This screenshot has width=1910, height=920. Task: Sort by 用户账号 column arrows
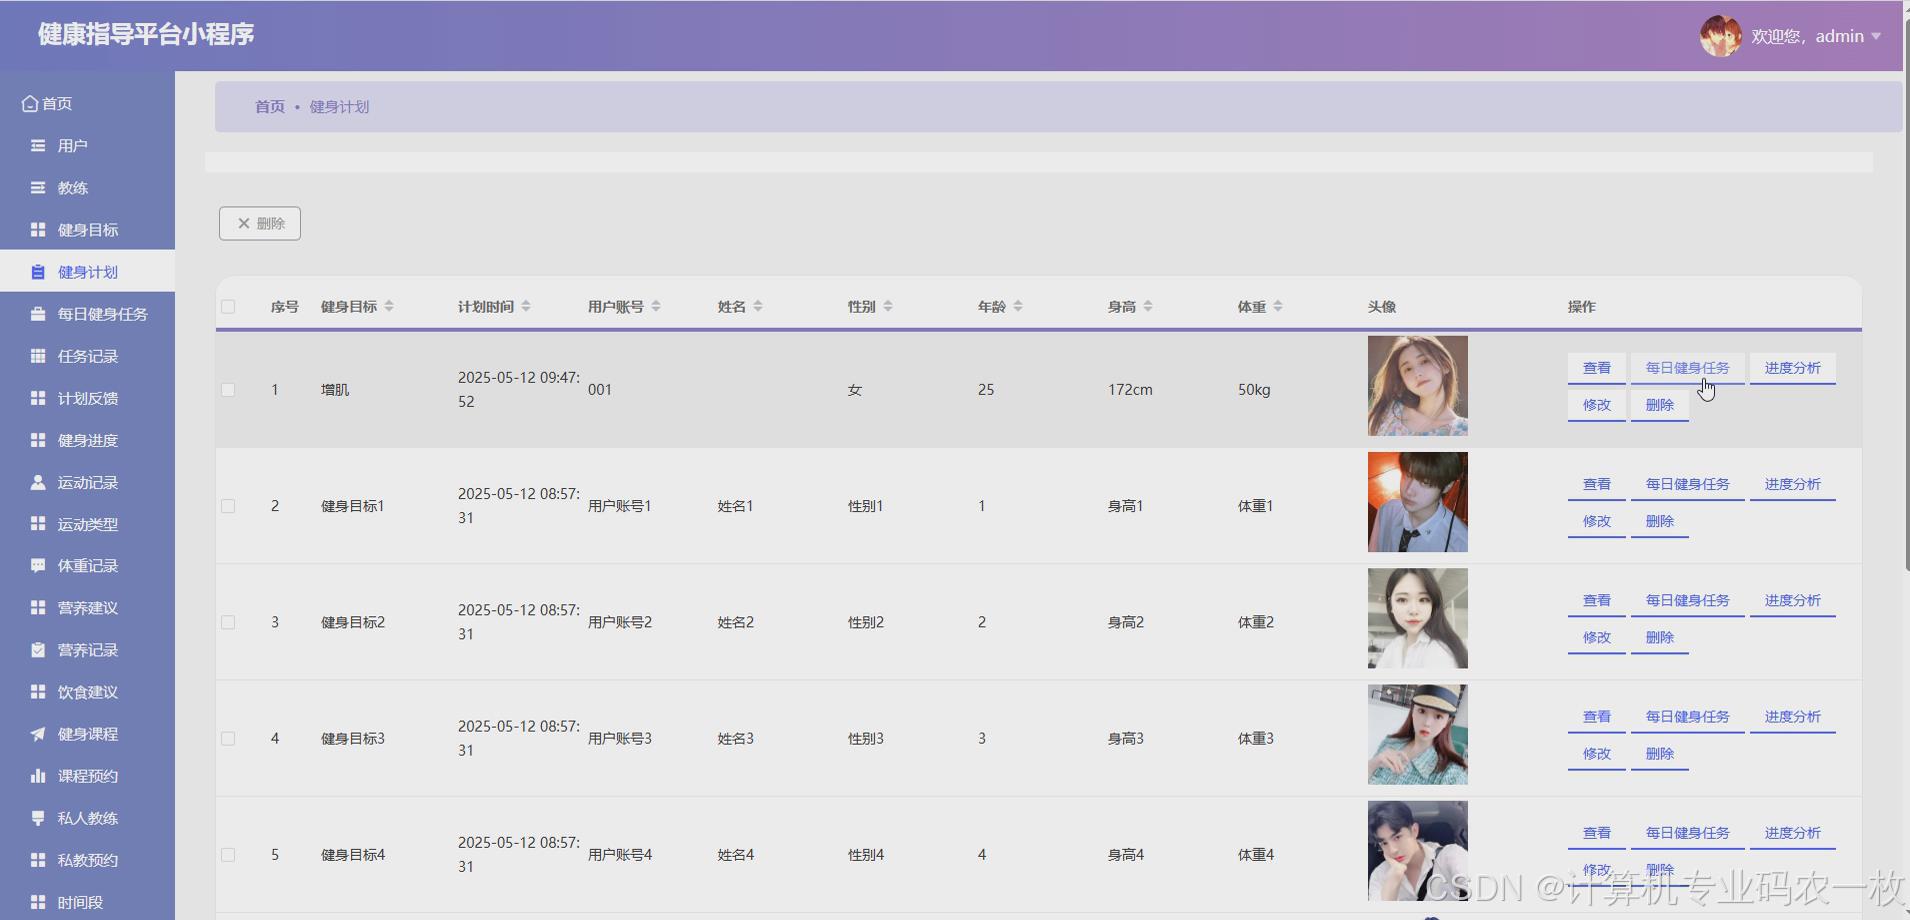(656, 306)
